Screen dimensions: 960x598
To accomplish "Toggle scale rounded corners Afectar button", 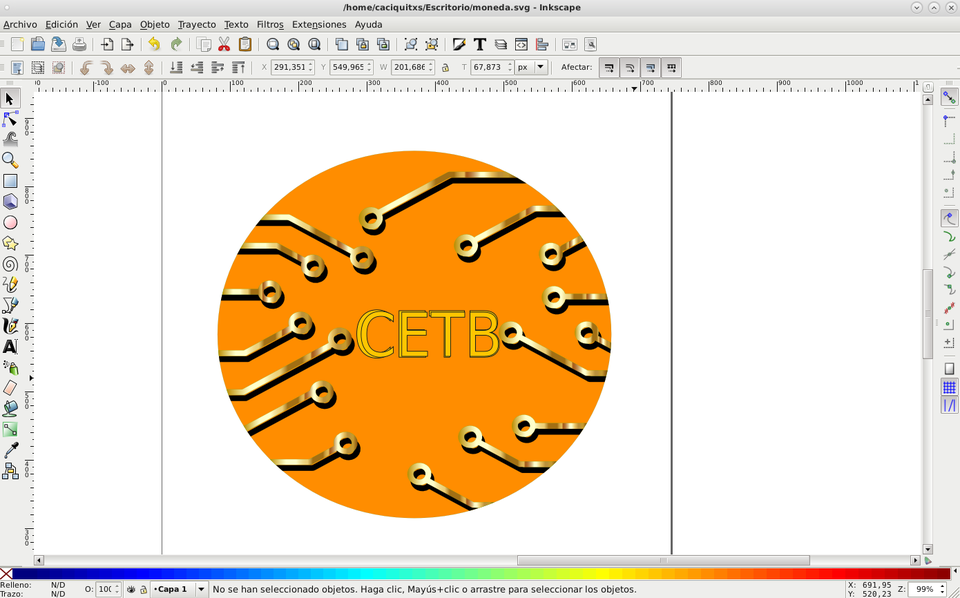I will click(630, 67).
